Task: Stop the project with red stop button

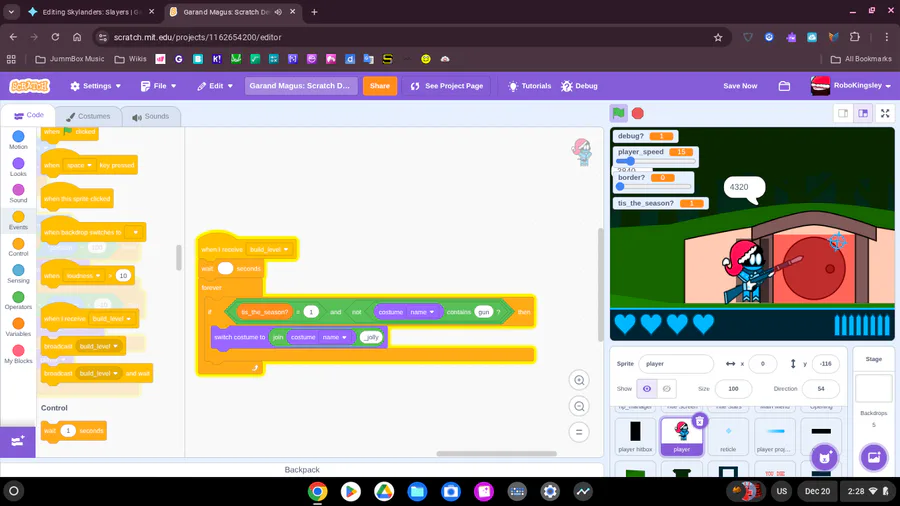Action: coord(638,114)
